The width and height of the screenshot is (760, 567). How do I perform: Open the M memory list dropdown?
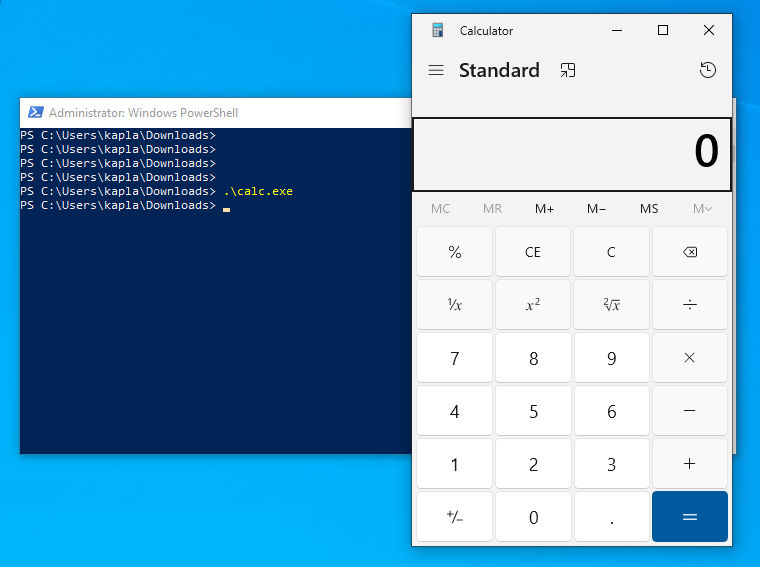click(702, 209)
